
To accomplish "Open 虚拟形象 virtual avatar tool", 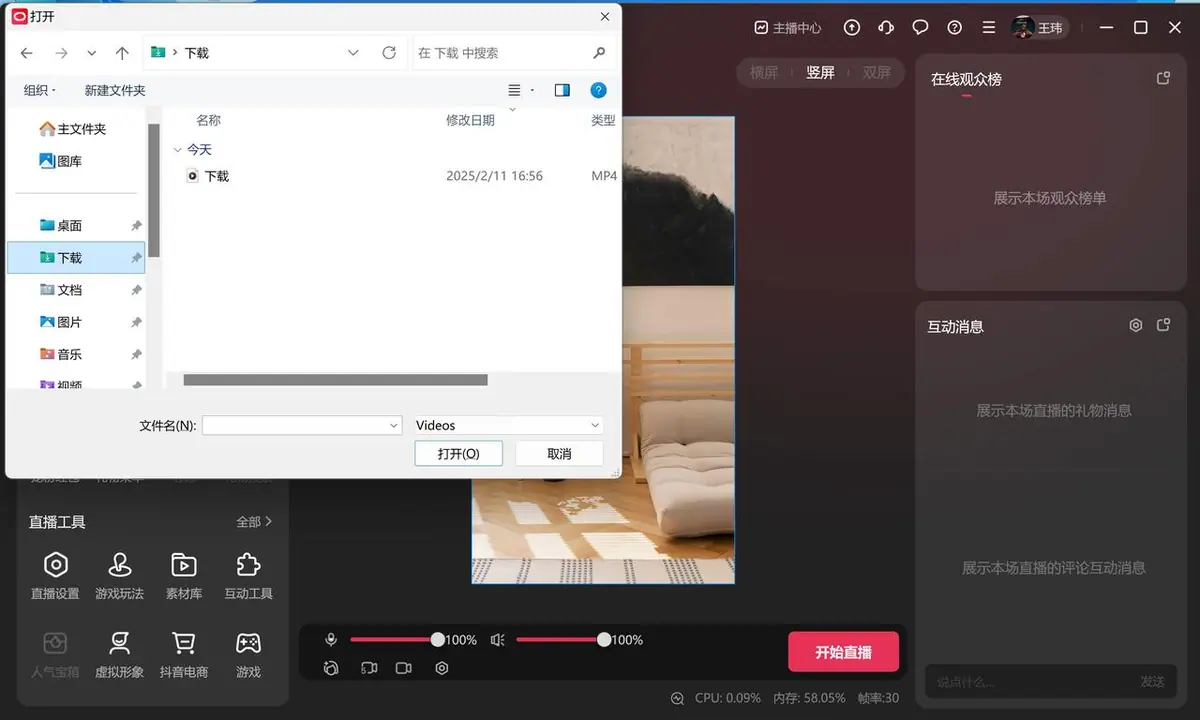I will coord(119,654).
